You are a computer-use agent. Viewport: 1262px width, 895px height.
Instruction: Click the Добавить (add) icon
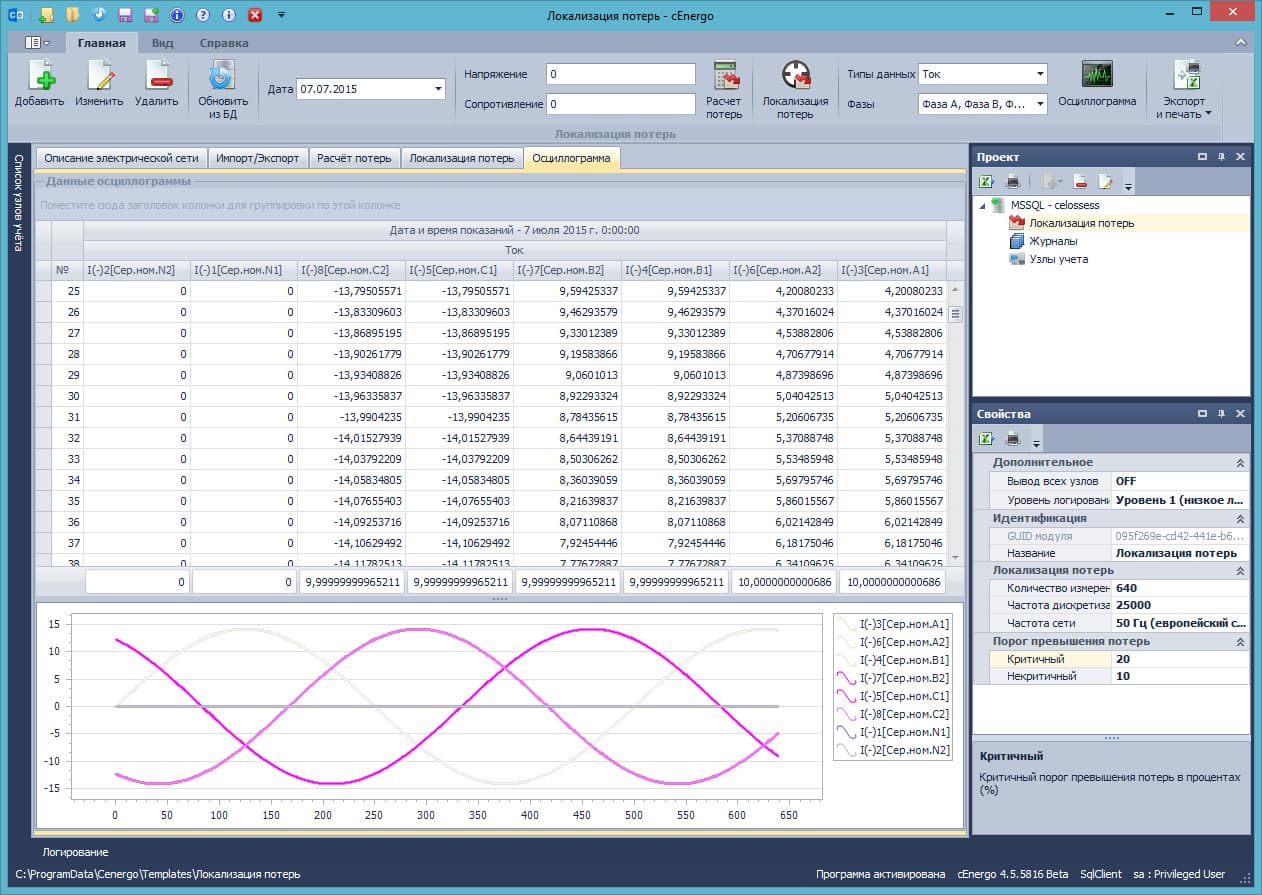tap(39, 76)
